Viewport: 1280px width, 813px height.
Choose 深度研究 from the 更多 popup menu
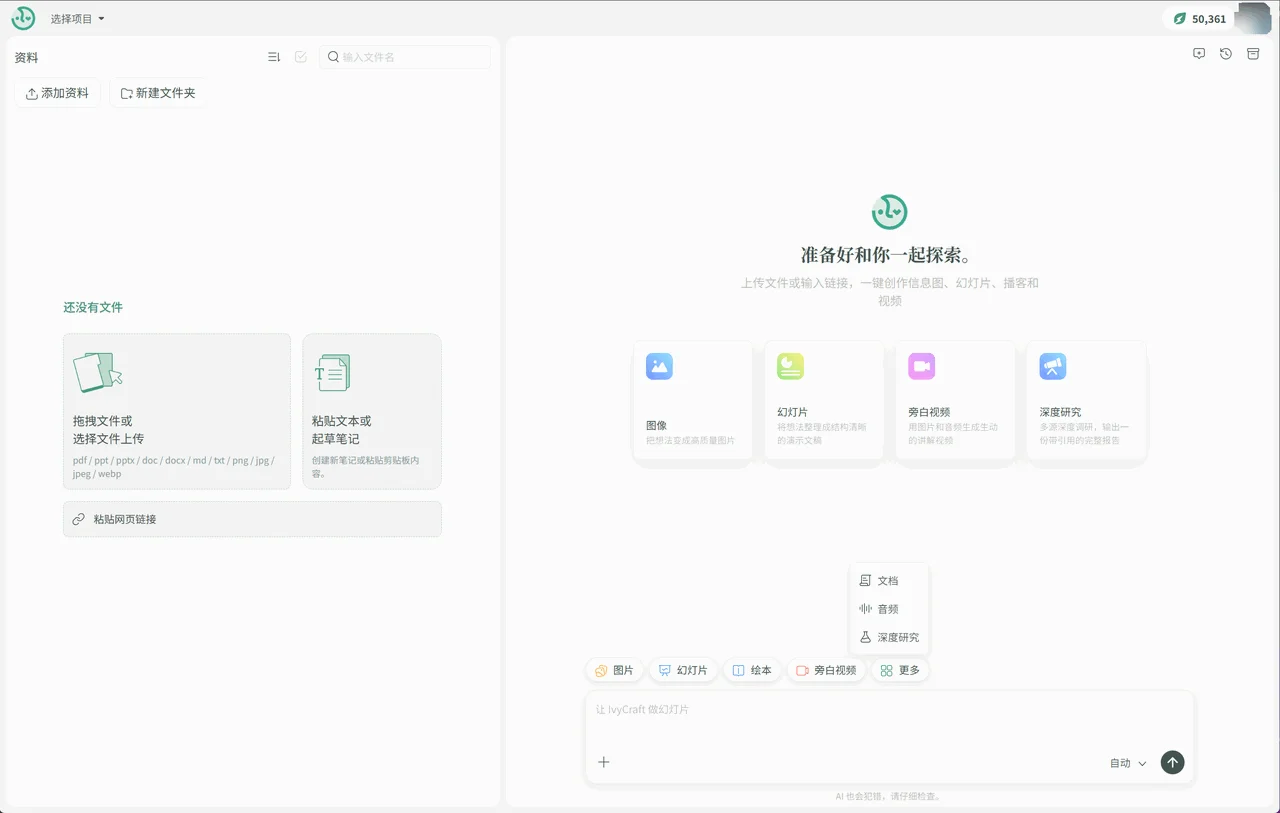pyautogui.click(x=889, y=637)
